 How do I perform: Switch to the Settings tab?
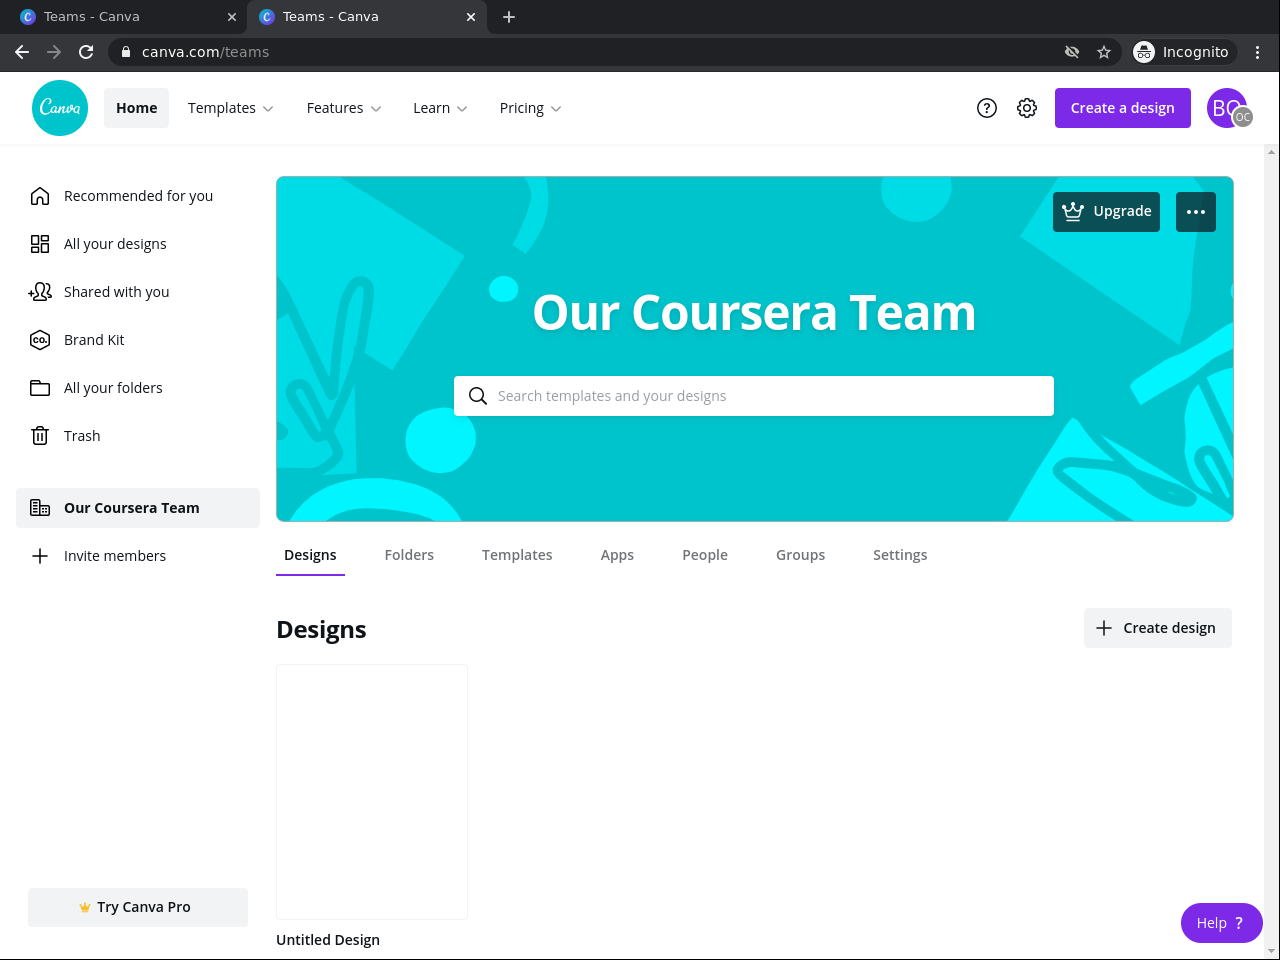[900, 555]
